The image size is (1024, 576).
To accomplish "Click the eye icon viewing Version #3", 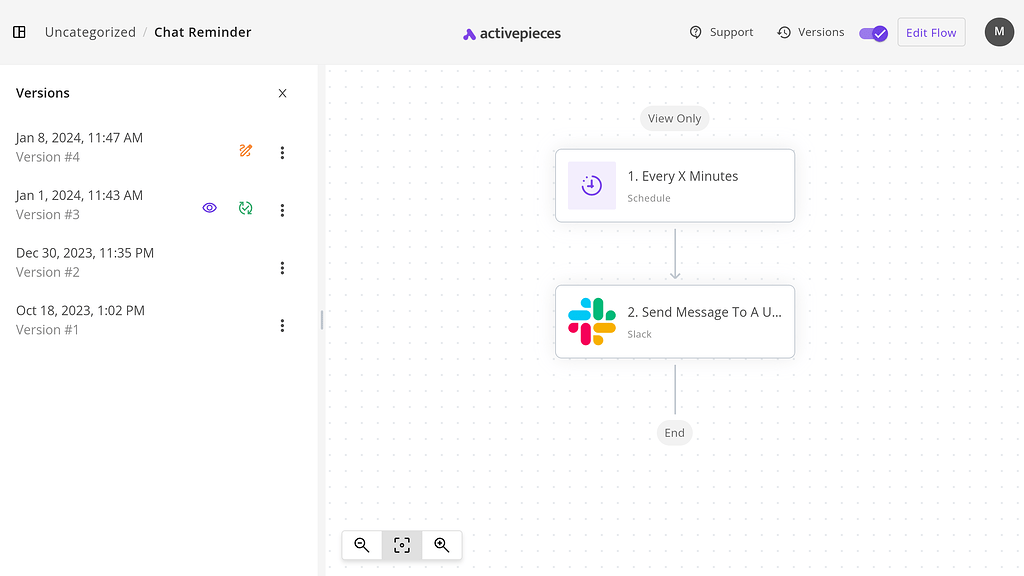I will [209, 208].
